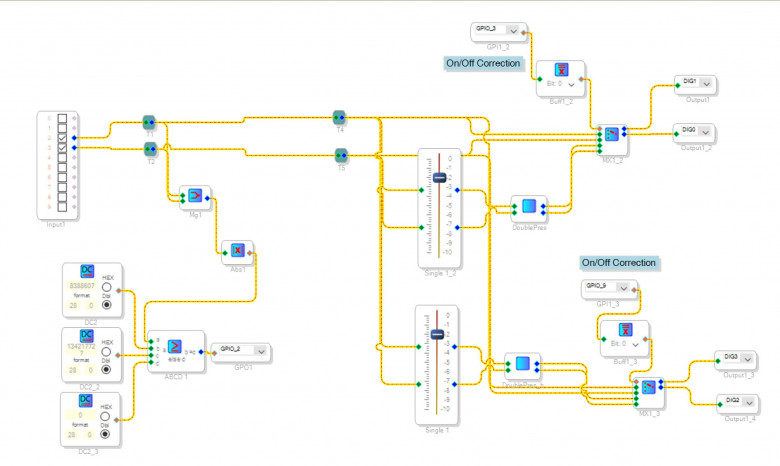This screenshot has height=466, width=780.
Task: Click the MX1_2 multiplexer switch icon
Action: pyautogui.click(x=611, y=134)
